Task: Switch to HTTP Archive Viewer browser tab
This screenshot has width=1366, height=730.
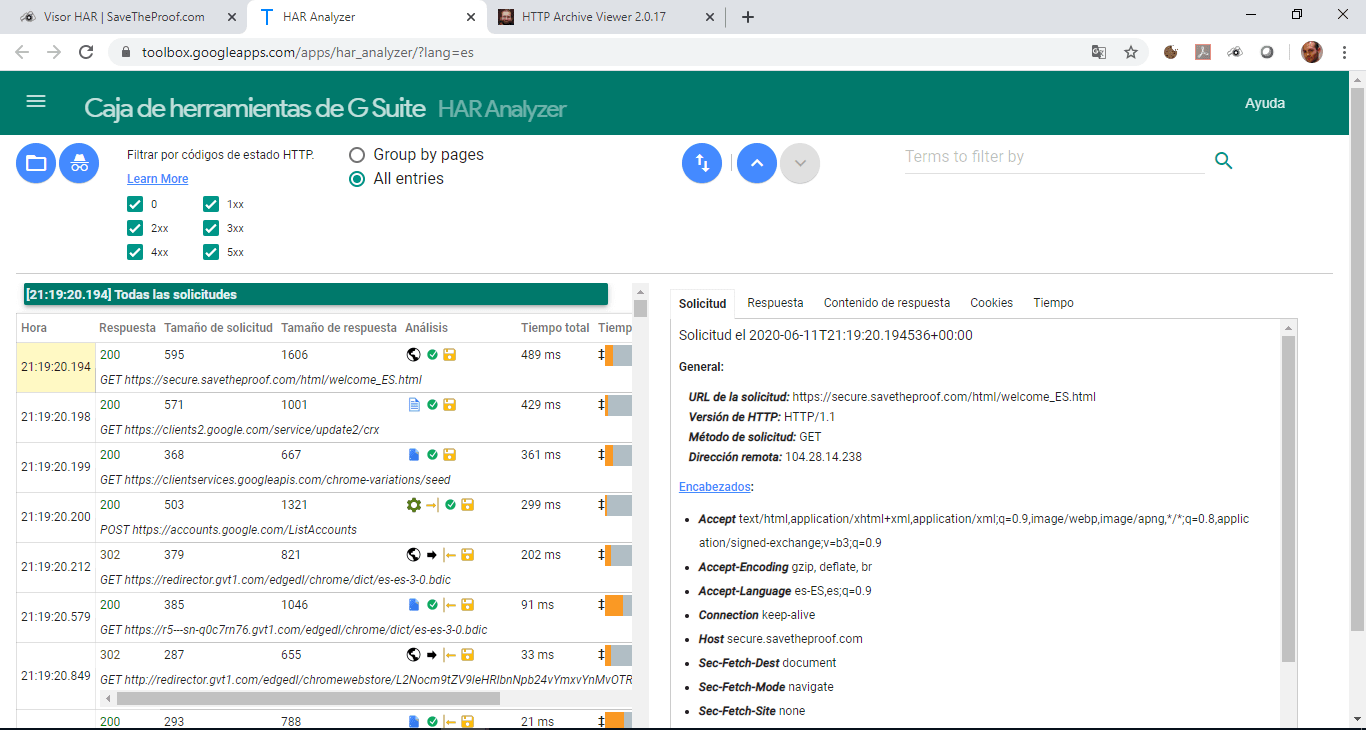Action: [606, 17]
